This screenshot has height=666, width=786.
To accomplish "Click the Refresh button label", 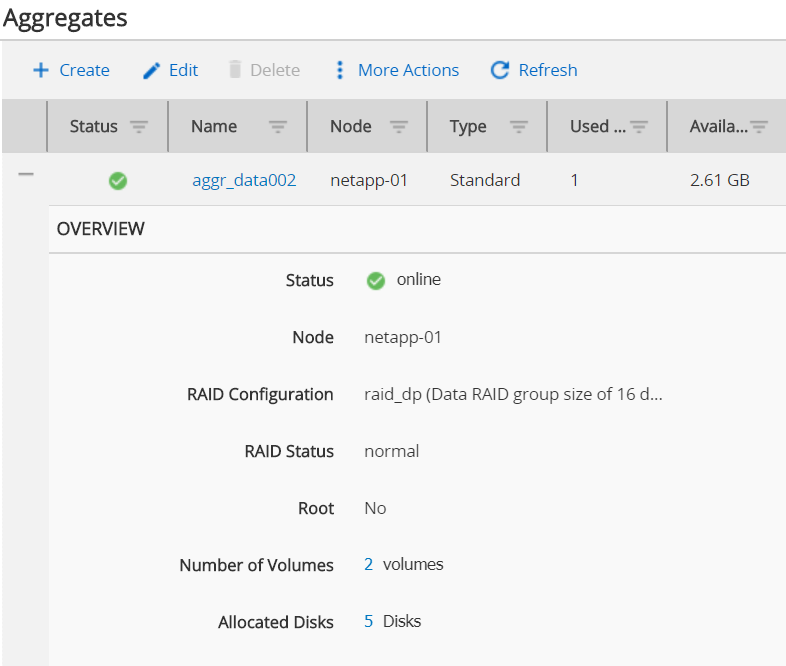I will [x=547, y=70].
